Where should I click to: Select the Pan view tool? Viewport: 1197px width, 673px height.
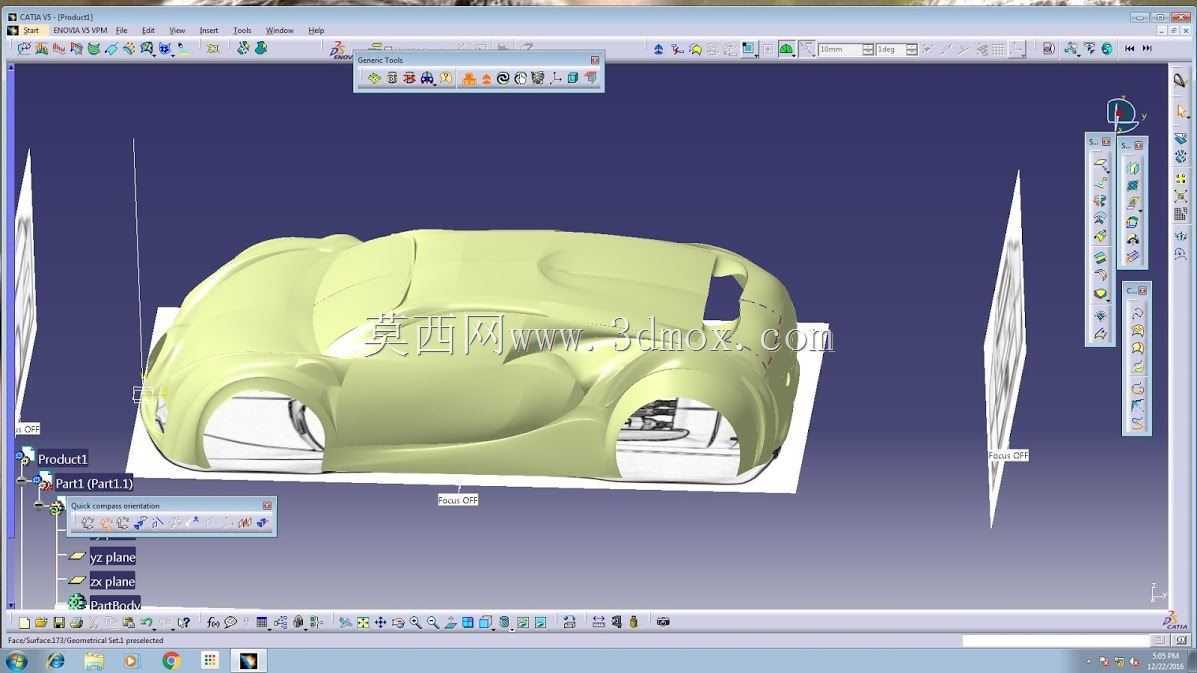(380, 623)
